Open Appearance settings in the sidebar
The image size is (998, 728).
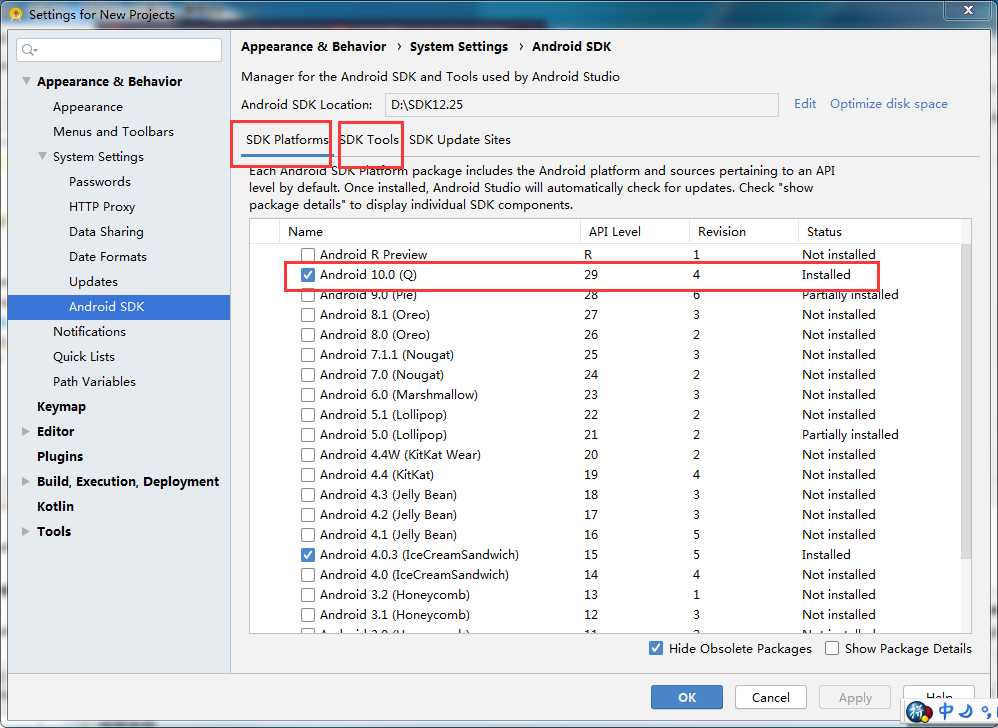88,107
